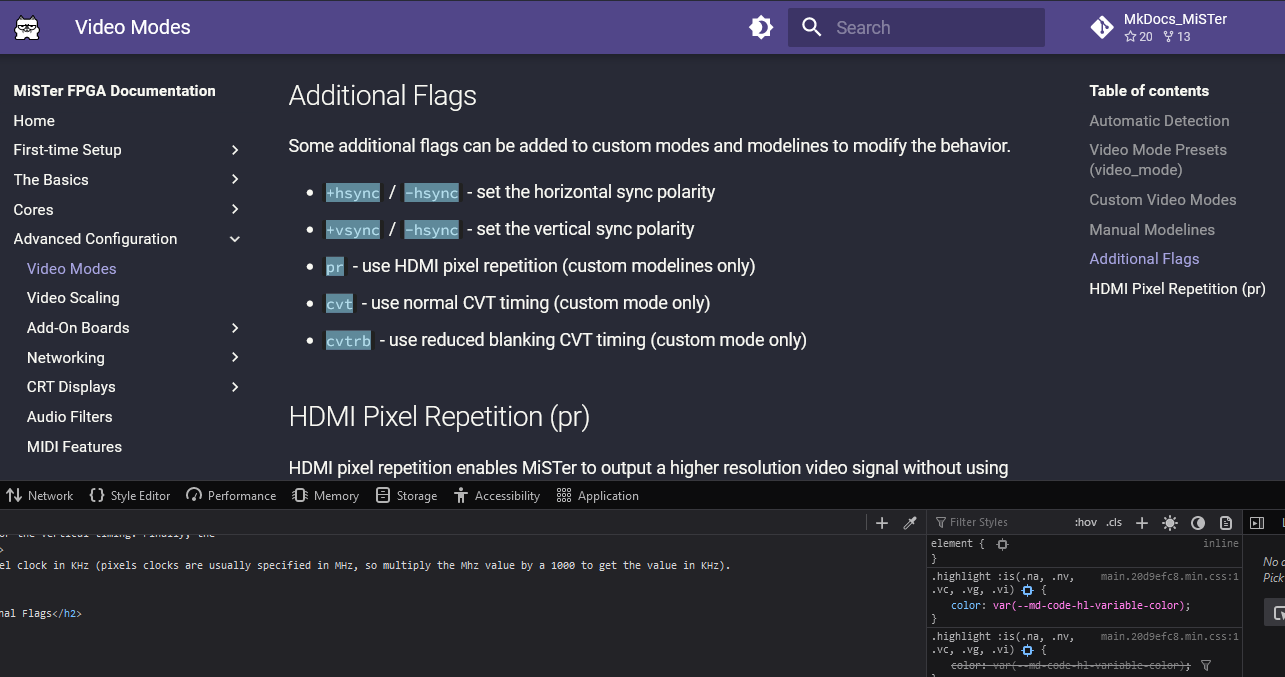Toggle the :hov pseudo-class panel
Image resolution: width=1285 pixels, height=677 pixels.
pyautogui.click(x=1086, y=522)
